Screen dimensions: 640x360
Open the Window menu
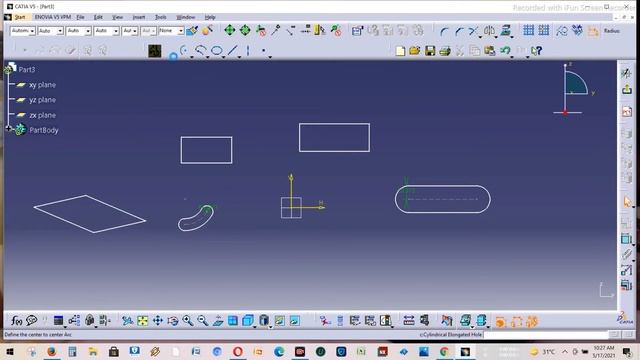[185, 17]
